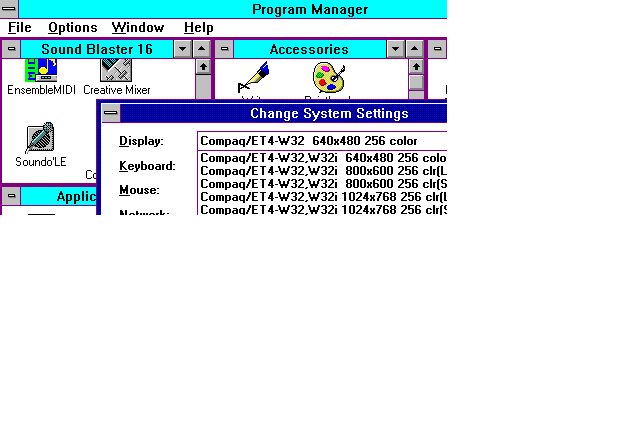Open control menu of window beside Accessories

coord(437,49)
